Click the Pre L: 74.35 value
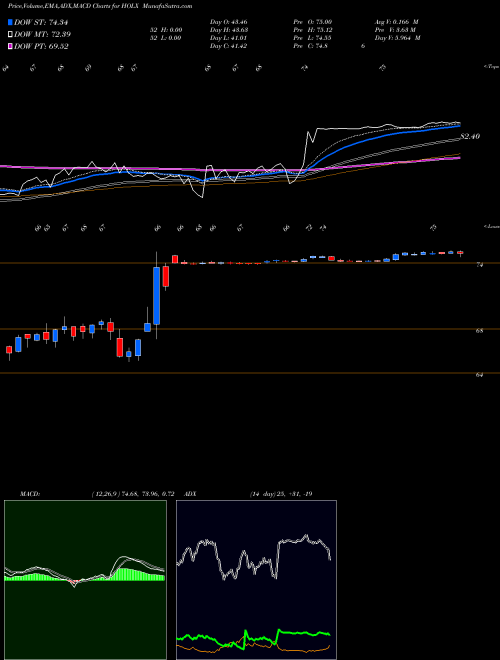Image resolution: width=500 pixels, height=660 pixels. tap(312, 38)
